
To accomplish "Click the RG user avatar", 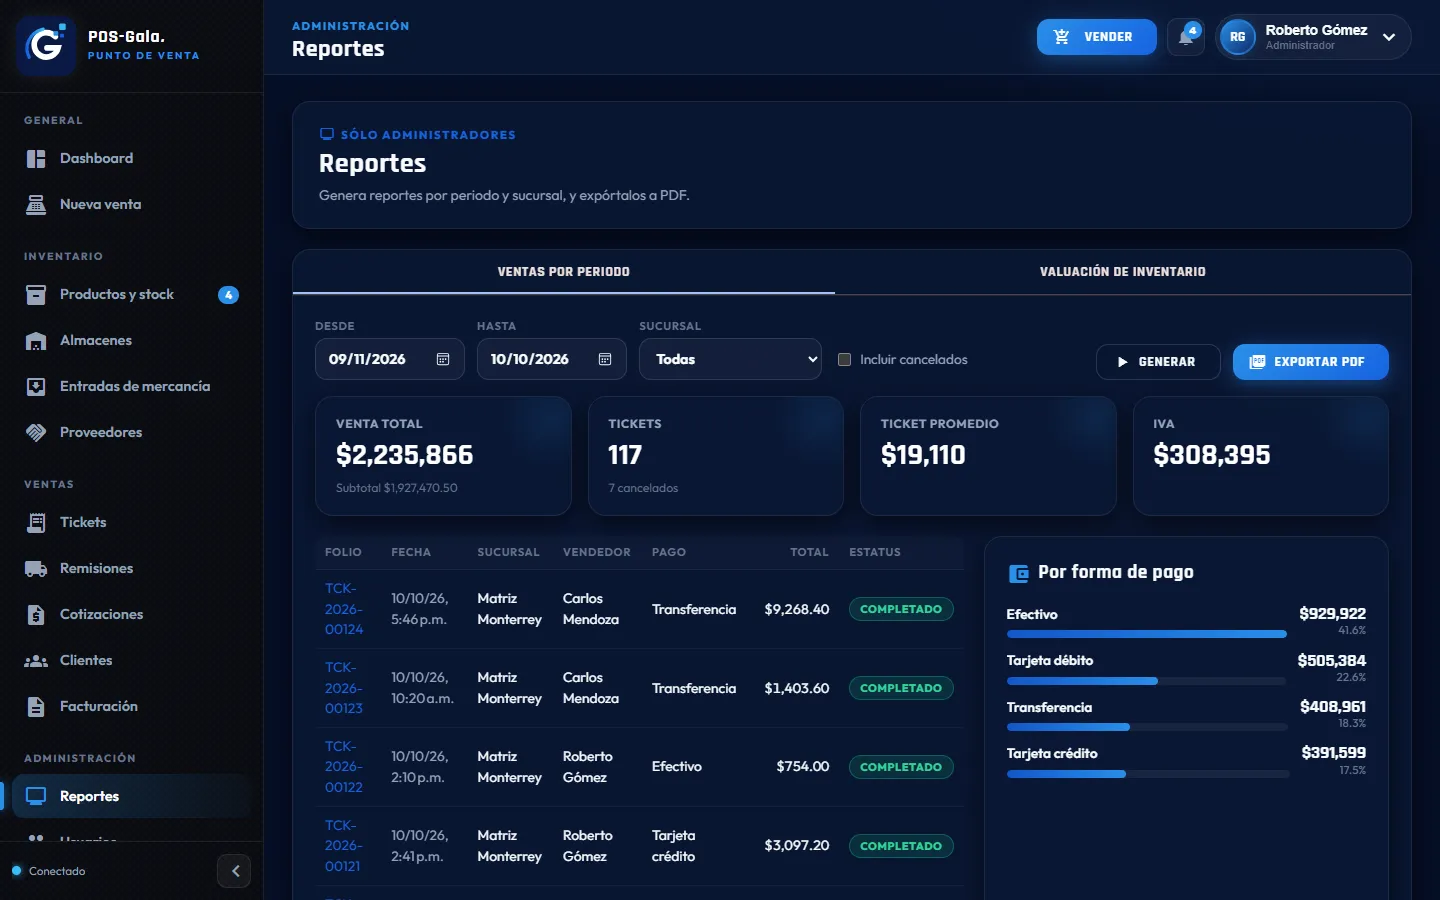I will click(1238, 37).
